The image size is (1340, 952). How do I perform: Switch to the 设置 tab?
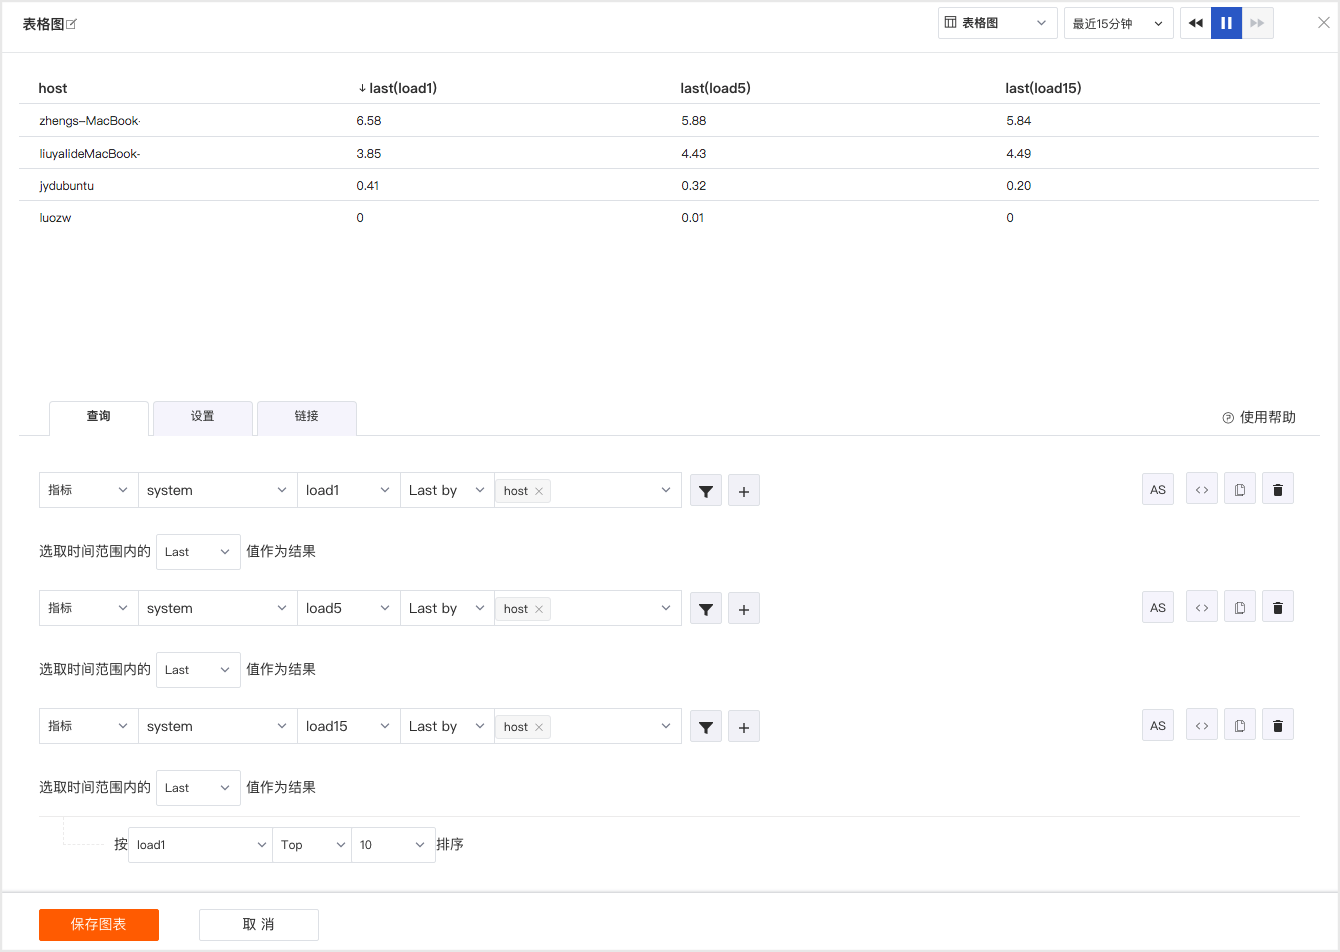[203, 417]
